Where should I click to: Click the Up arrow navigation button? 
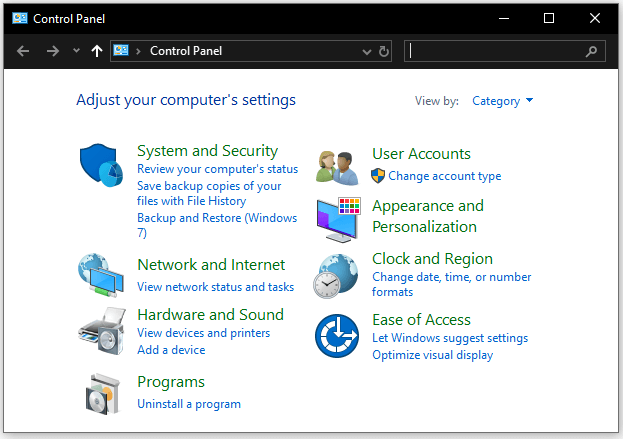click(x=96, y=51)
